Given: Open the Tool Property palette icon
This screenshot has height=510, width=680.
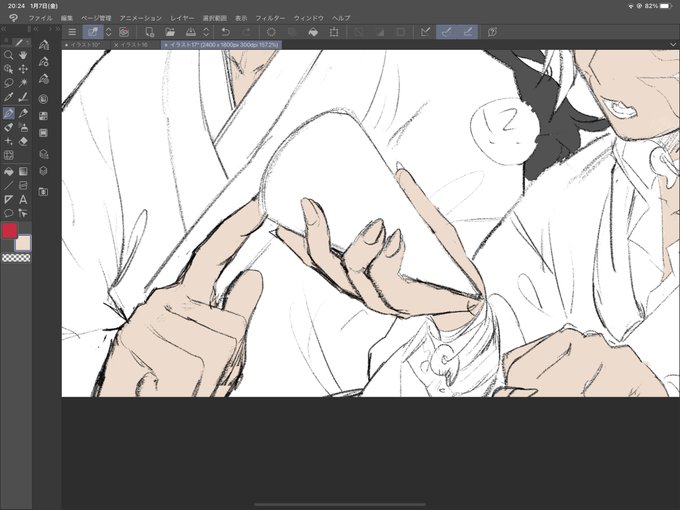Looking at the screenshot, I should click(43, 62).
